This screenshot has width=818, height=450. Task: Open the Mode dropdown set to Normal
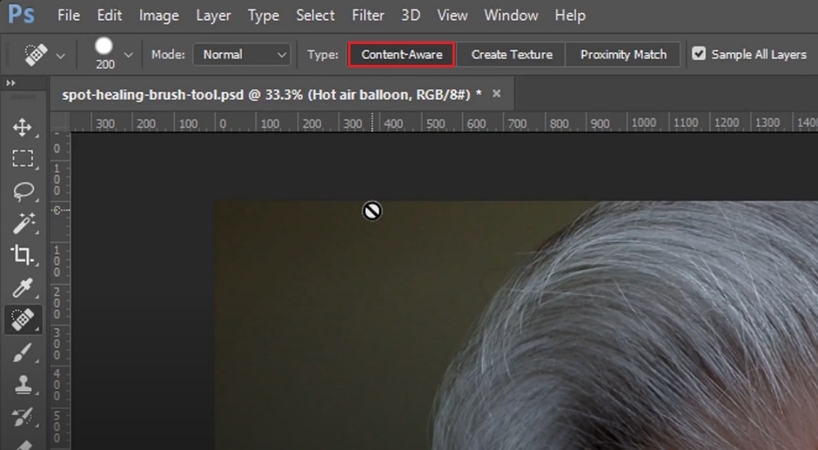click(x=242, y=54)
